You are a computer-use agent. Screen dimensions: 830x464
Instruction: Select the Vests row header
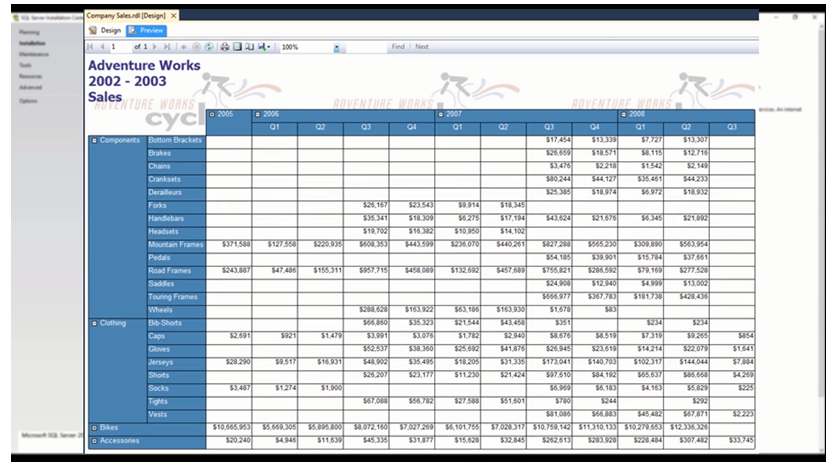coord(176,415)
